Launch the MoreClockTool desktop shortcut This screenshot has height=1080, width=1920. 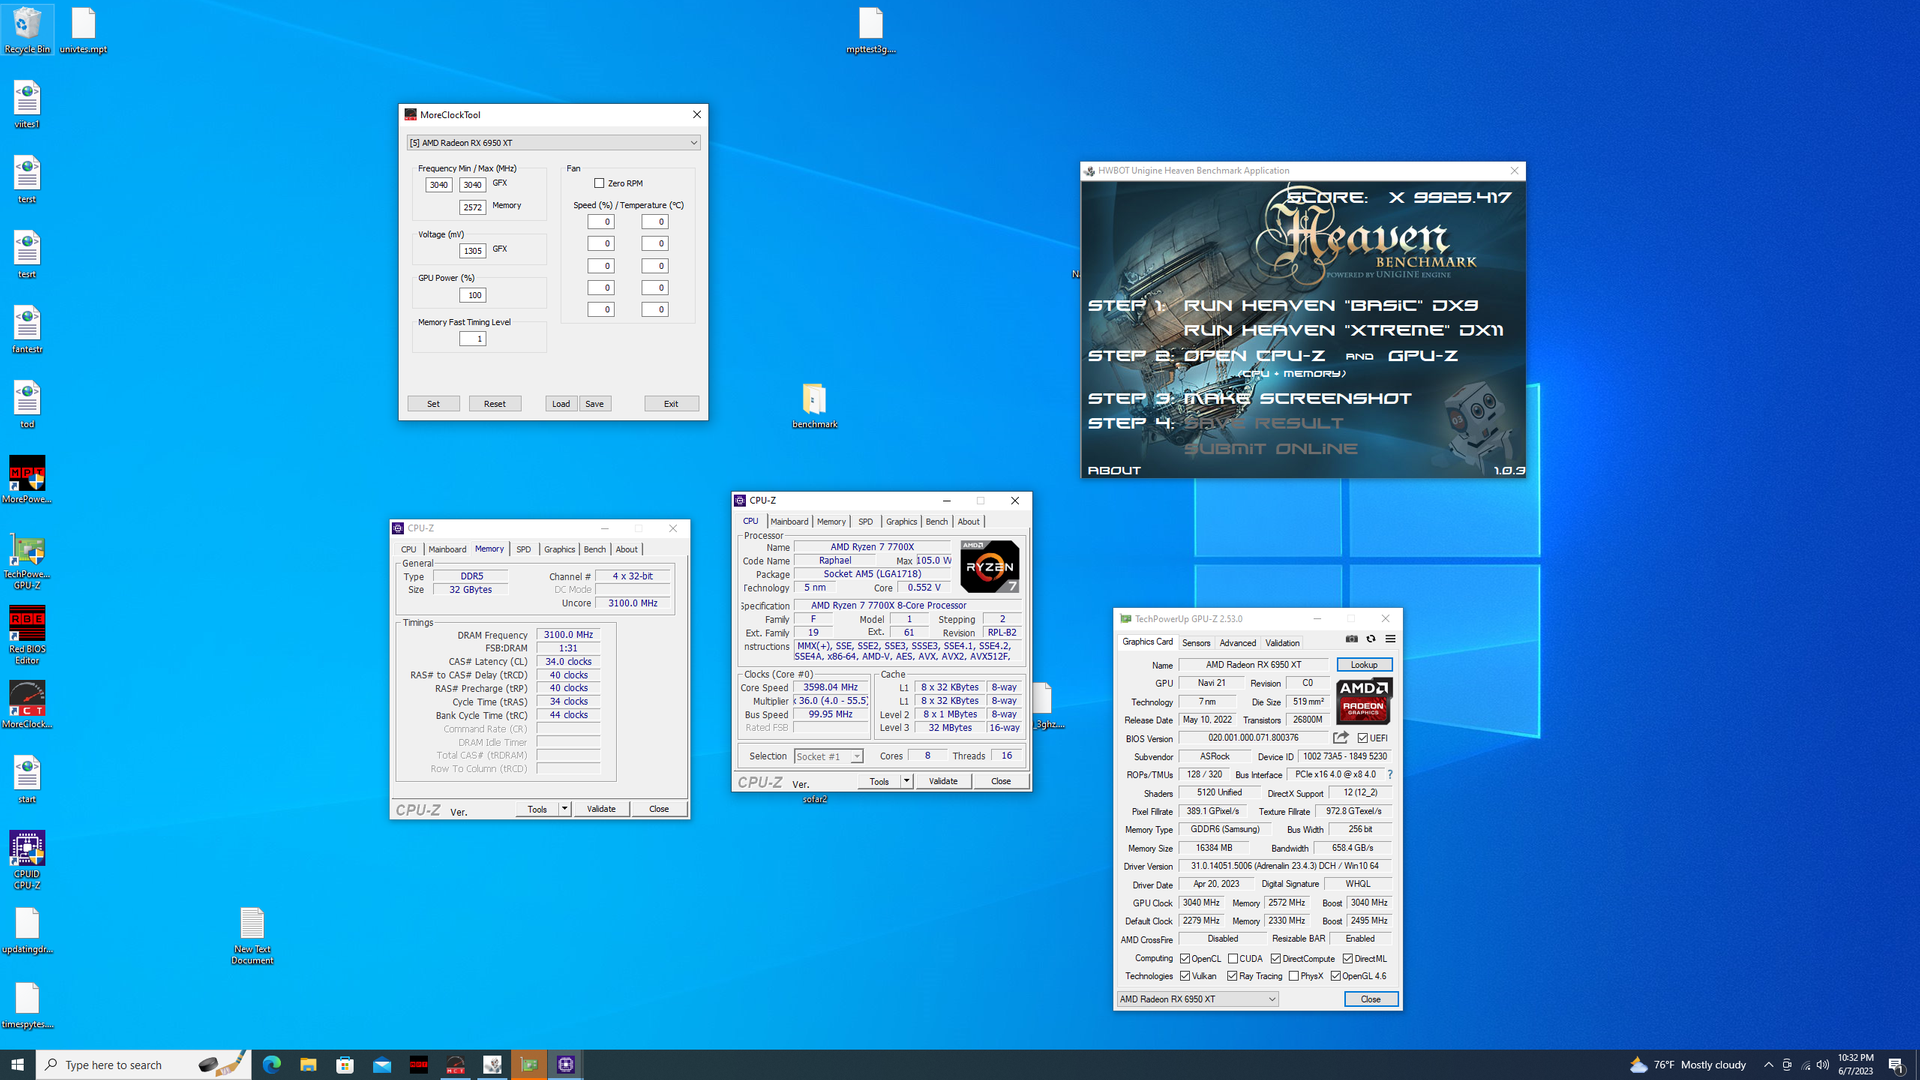tap(27, 704)
